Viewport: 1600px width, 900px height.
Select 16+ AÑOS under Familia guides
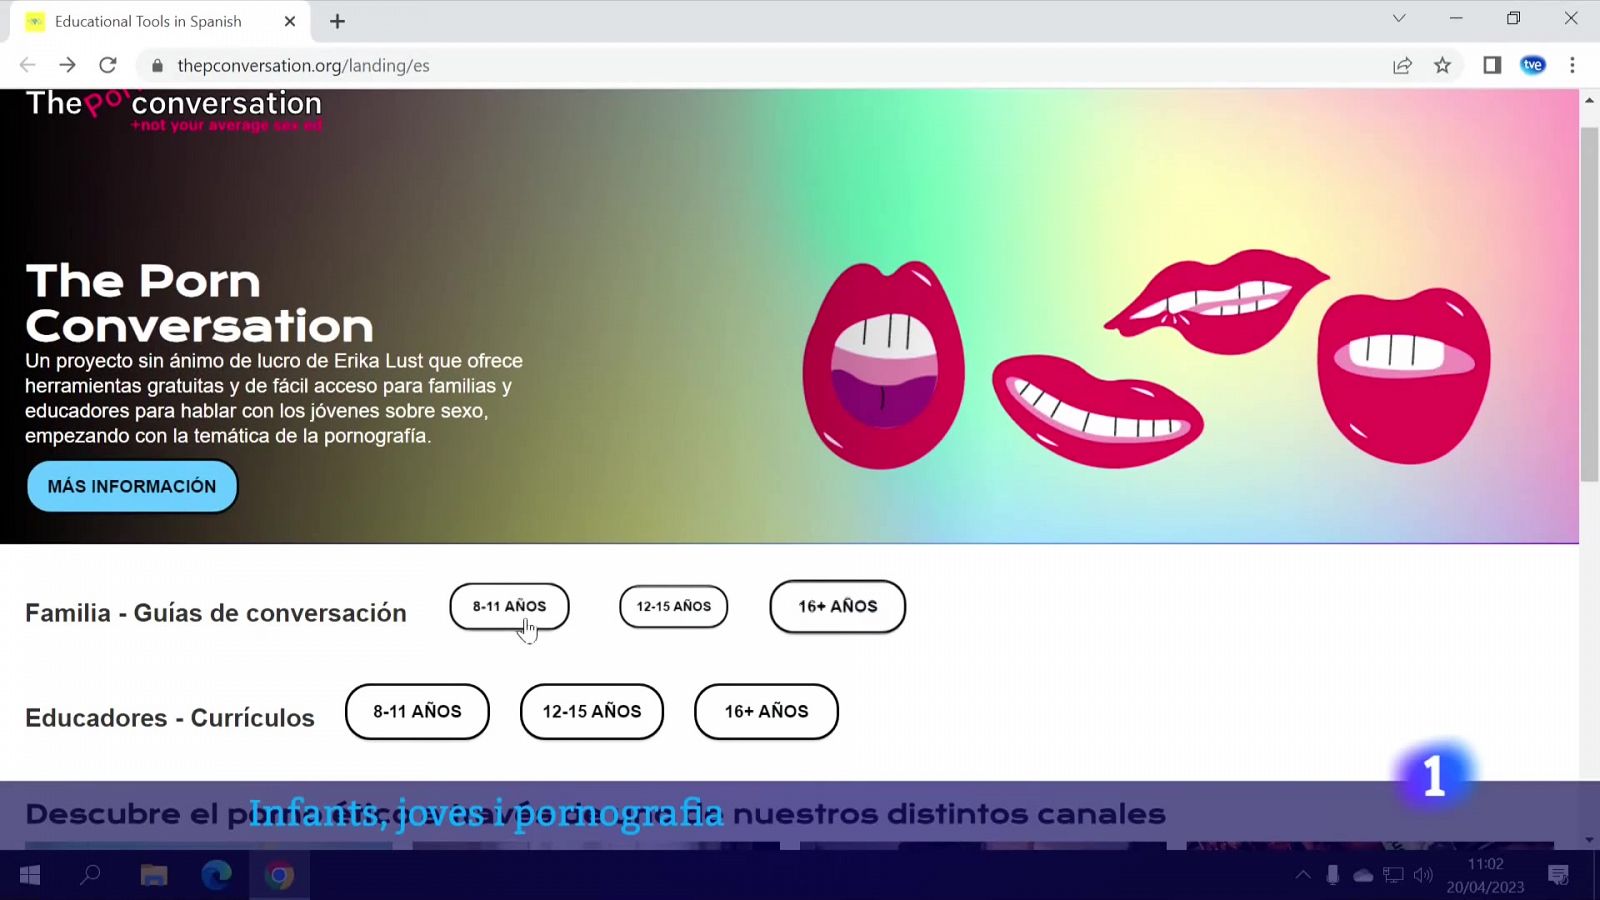(837, 606)
